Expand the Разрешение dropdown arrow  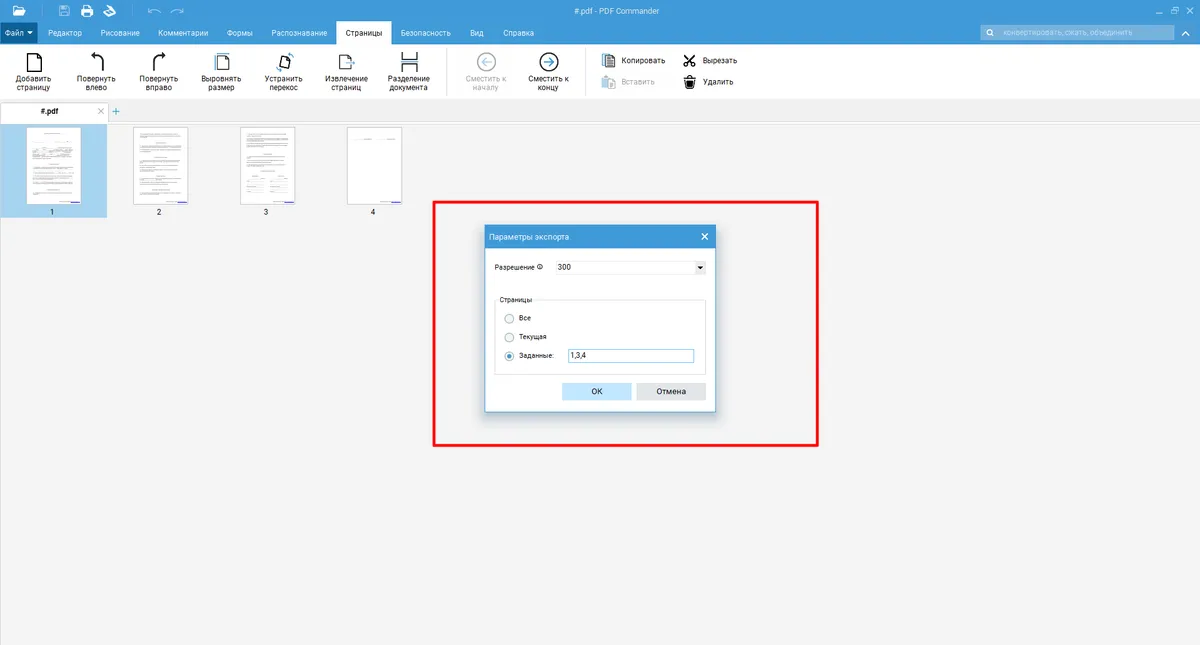(x=700, y=268)
